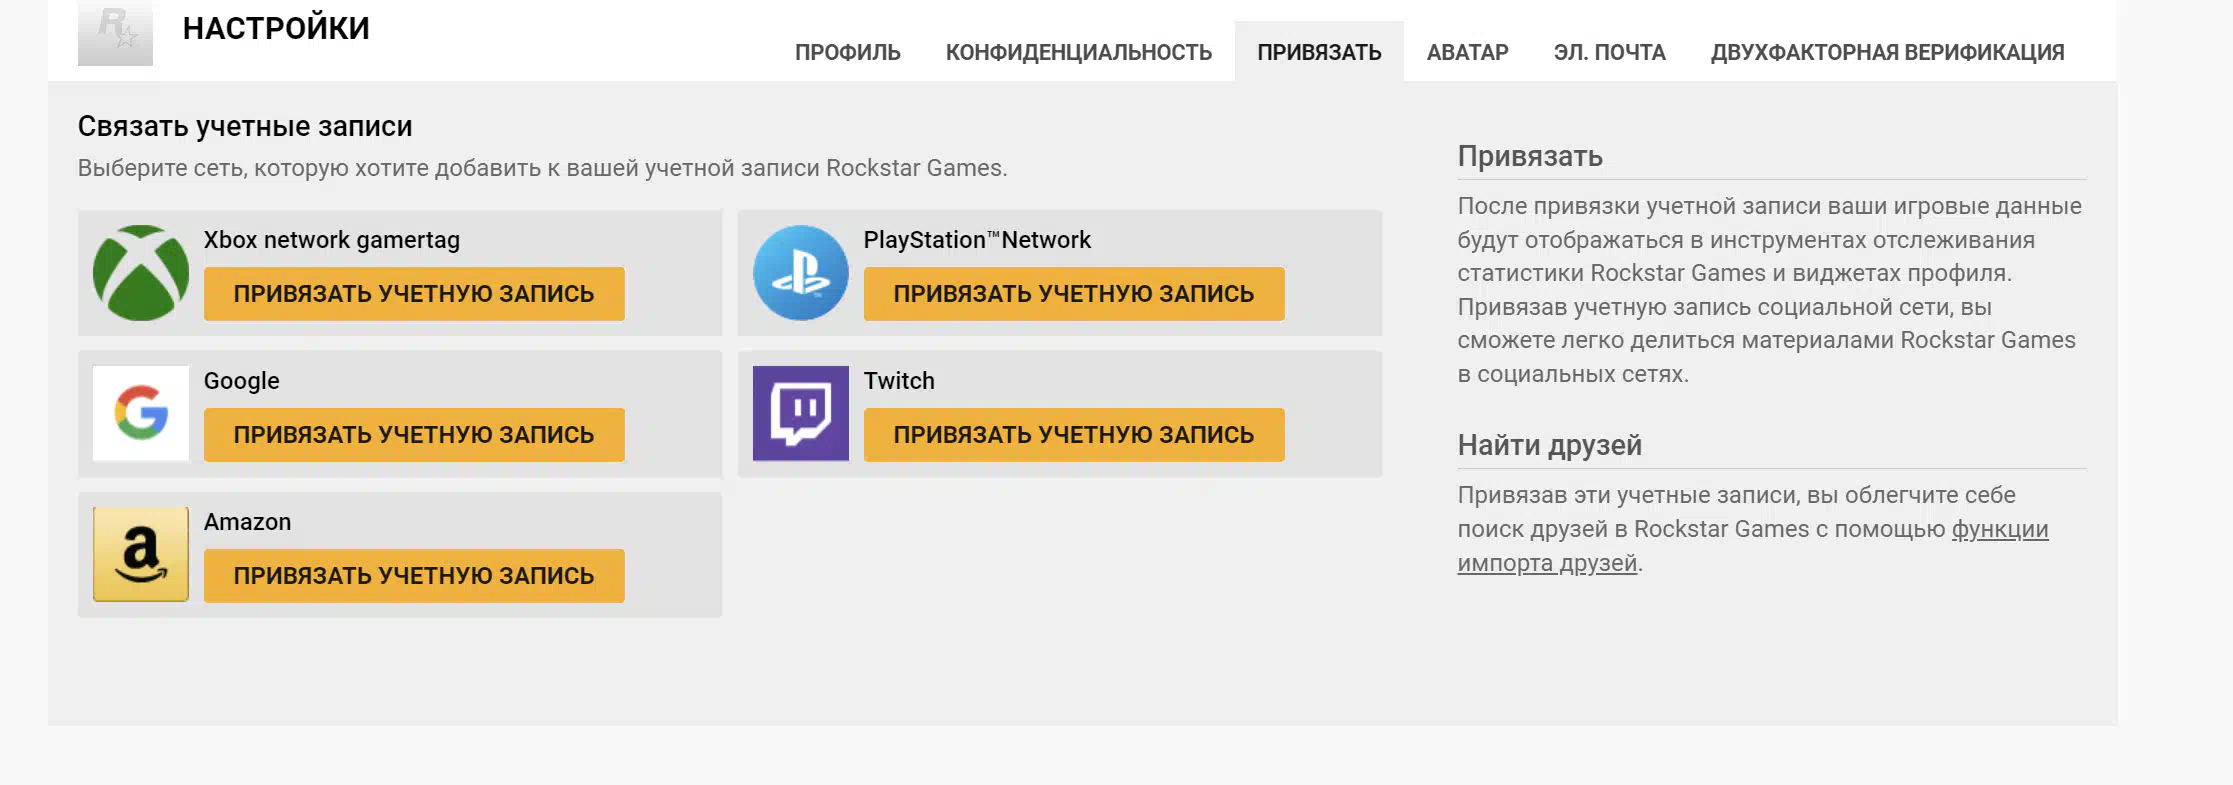Click the Найти друзей heading
The width and height of the screenshot is (2233, 785).
pos(1549,445)
